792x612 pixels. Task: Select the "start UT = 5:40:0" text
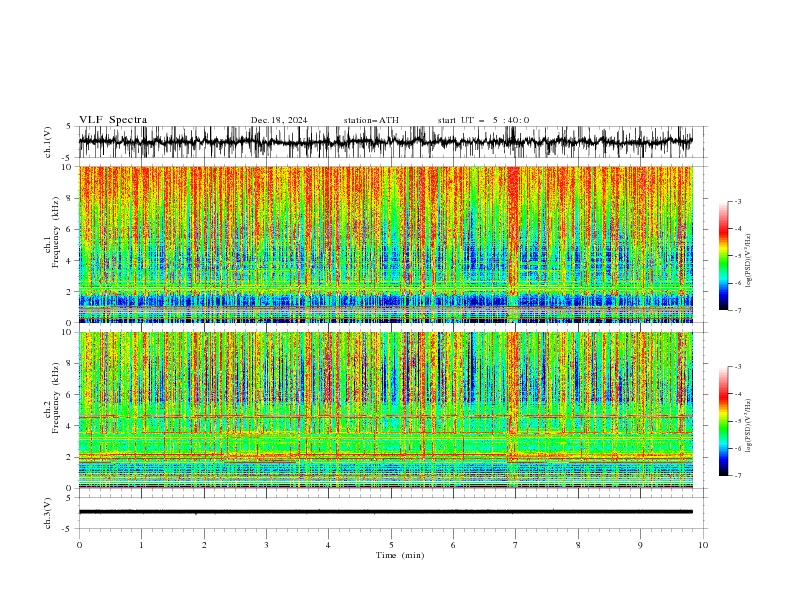pyautogui.click(x=483, y=120)
